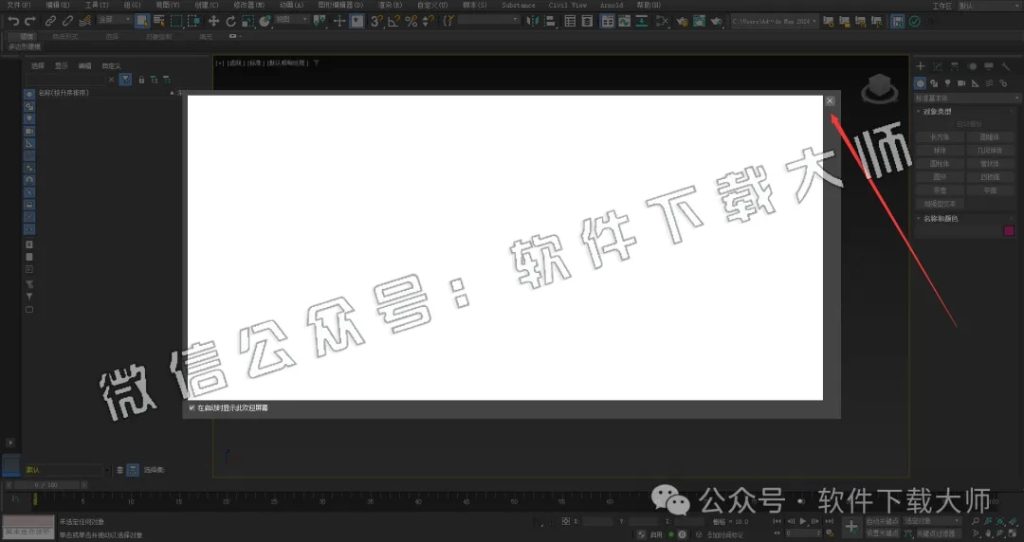1024x542 pixels.
Task: Click the Go to Start button
Action: [x=776, y=521]
